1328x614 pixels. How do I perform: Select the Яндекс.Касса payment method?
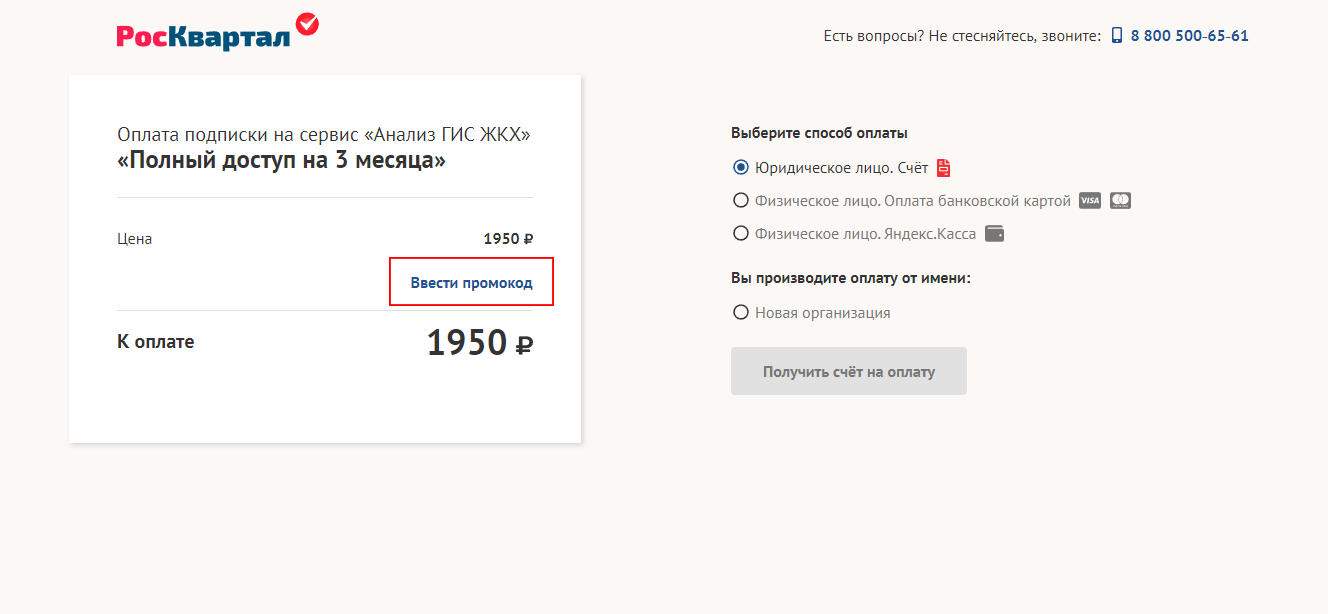tap(741, 234)
